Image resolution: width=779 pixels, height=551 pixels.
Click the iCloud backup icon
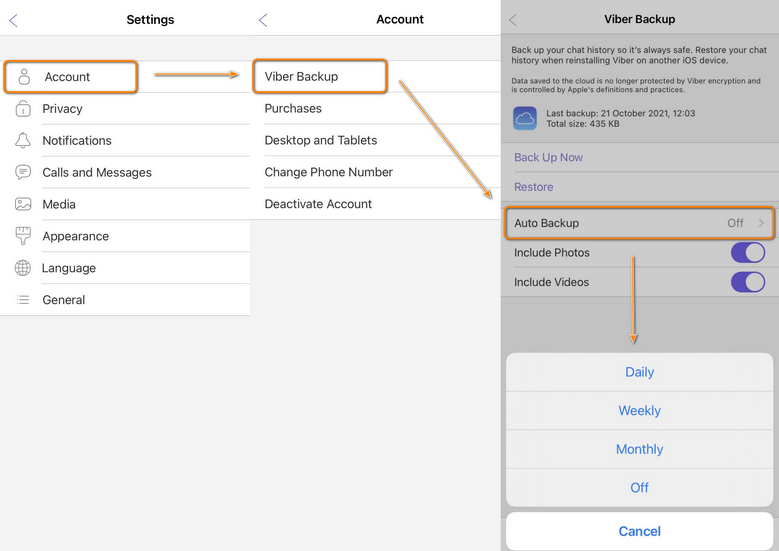(525, 118)
